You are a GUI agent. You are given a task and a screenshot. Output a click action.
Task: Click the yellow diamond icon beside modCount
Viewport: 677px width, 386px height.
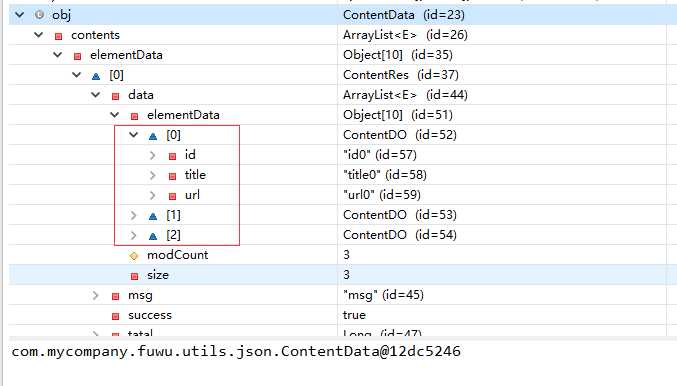pyautogui.click(x=134, y=256)
